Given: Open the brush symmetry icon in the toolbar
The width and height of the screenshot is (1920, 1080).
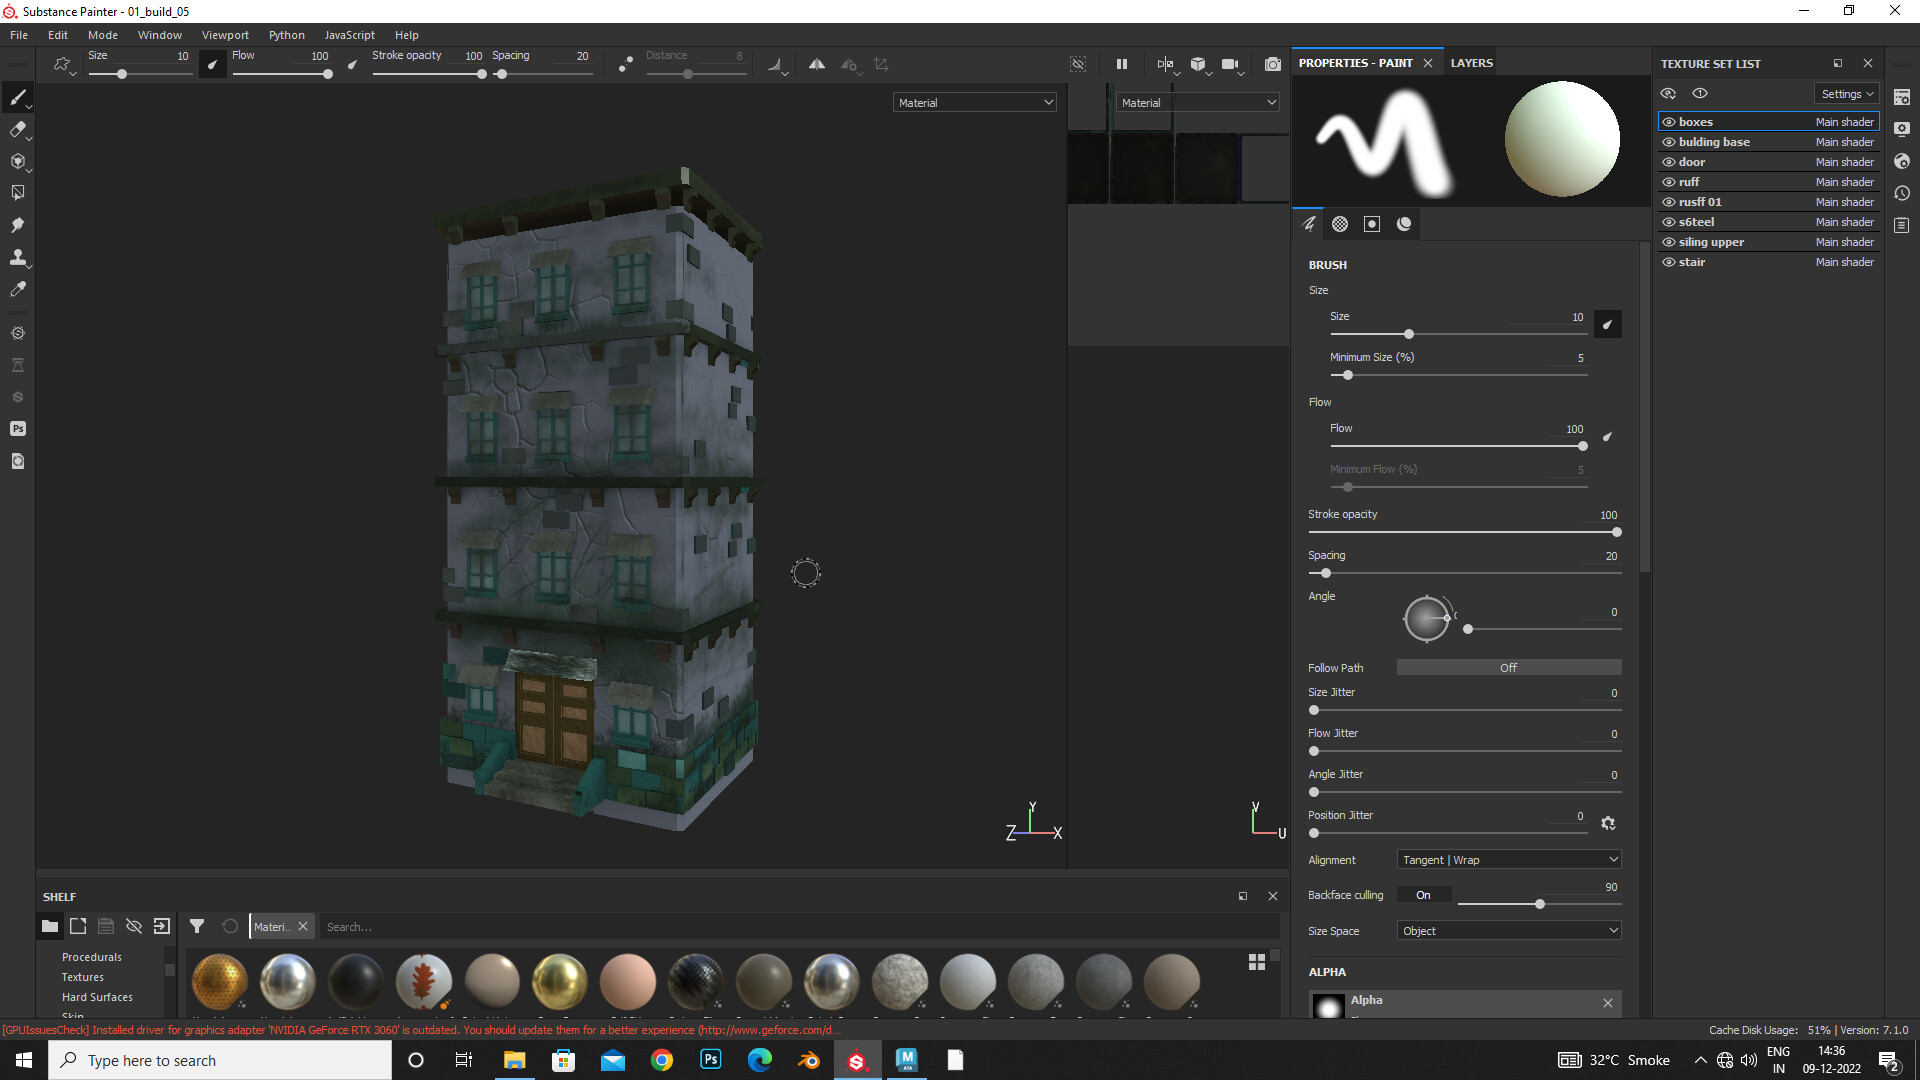Looking at the screenshot, I should tap(816, 63).
